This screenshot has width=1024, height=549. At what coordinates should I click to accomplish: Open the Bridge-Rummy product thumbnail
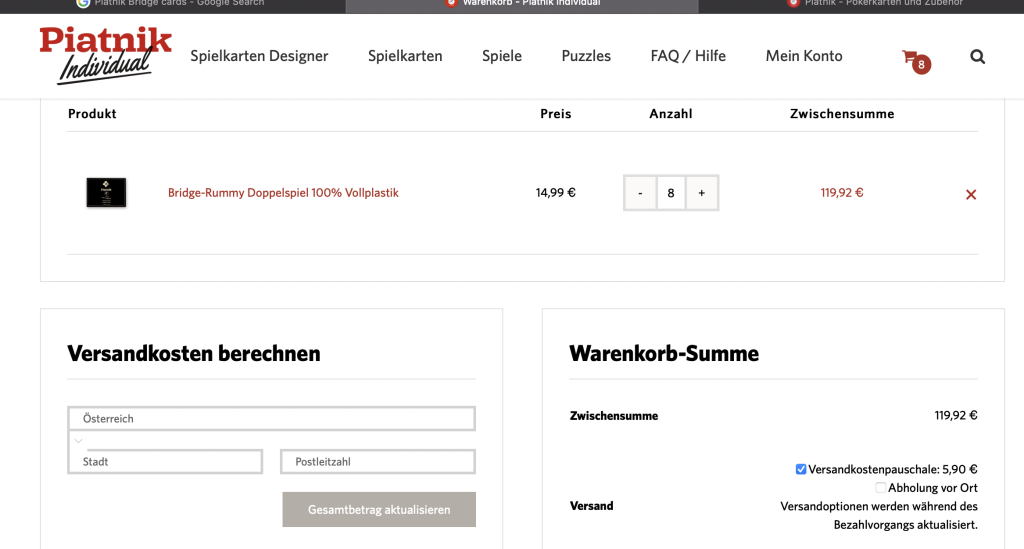(106, 193)
